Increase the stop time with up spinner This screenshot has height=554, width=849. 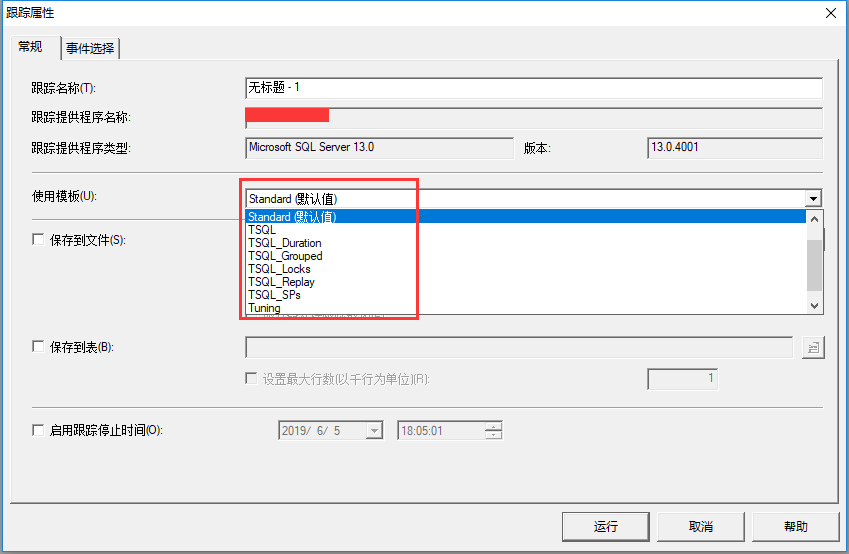493,426
